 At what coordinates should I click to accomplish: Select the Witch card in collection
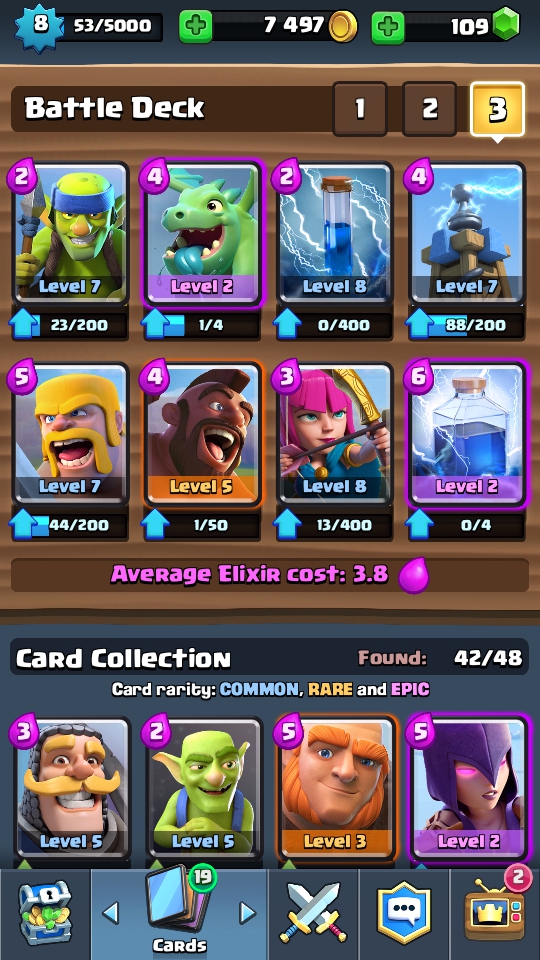point(470,788)
